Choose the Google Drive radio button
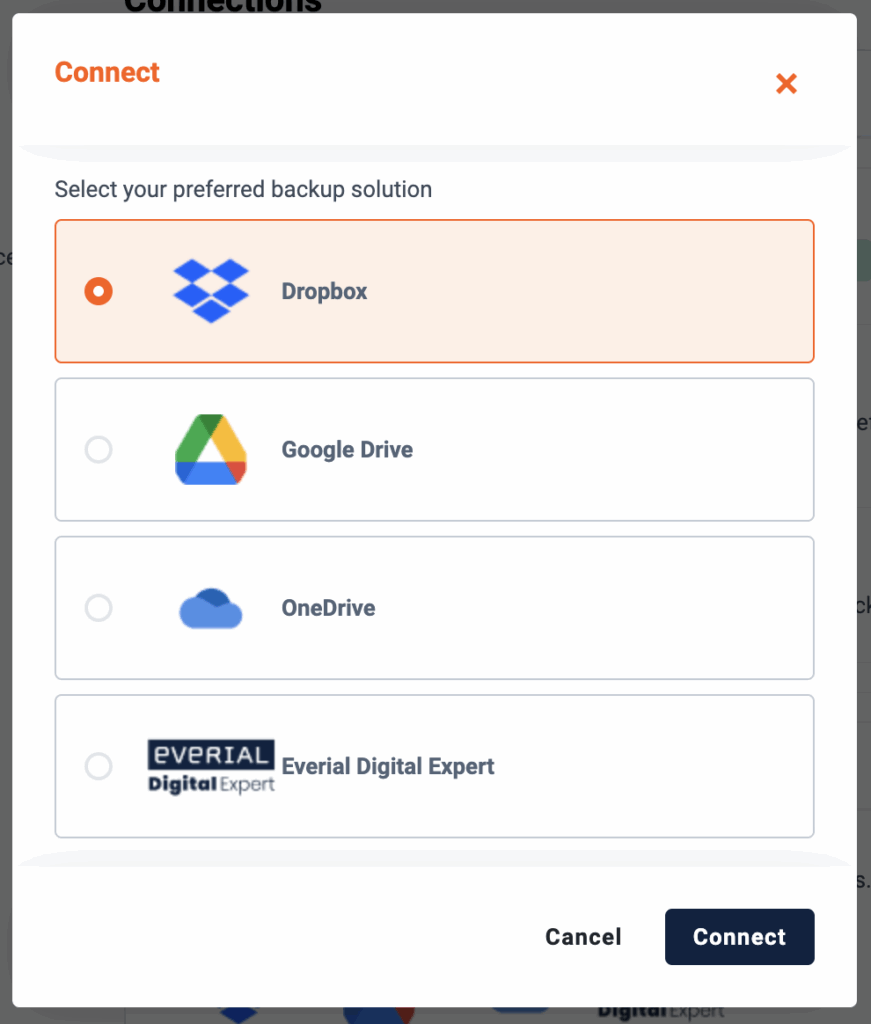Image resolution: width=871 pixels, height=1024 pixels. (x=99, y=449)
